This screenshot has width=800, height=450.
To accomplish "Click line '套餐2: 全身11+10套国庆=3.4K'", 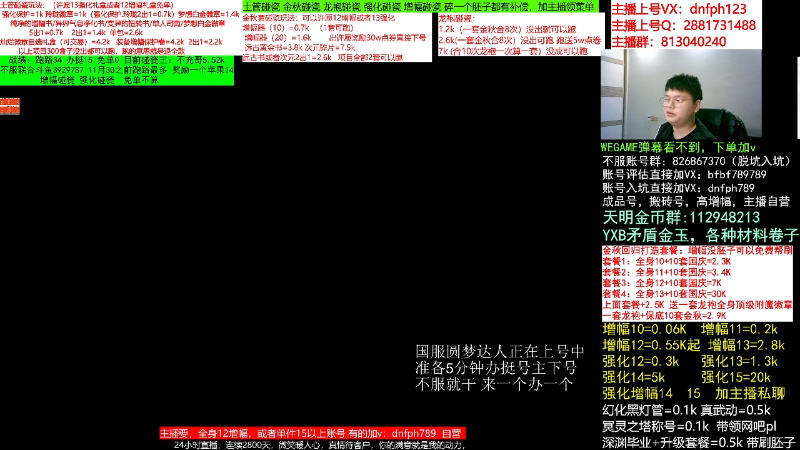I will coord(666,272).
